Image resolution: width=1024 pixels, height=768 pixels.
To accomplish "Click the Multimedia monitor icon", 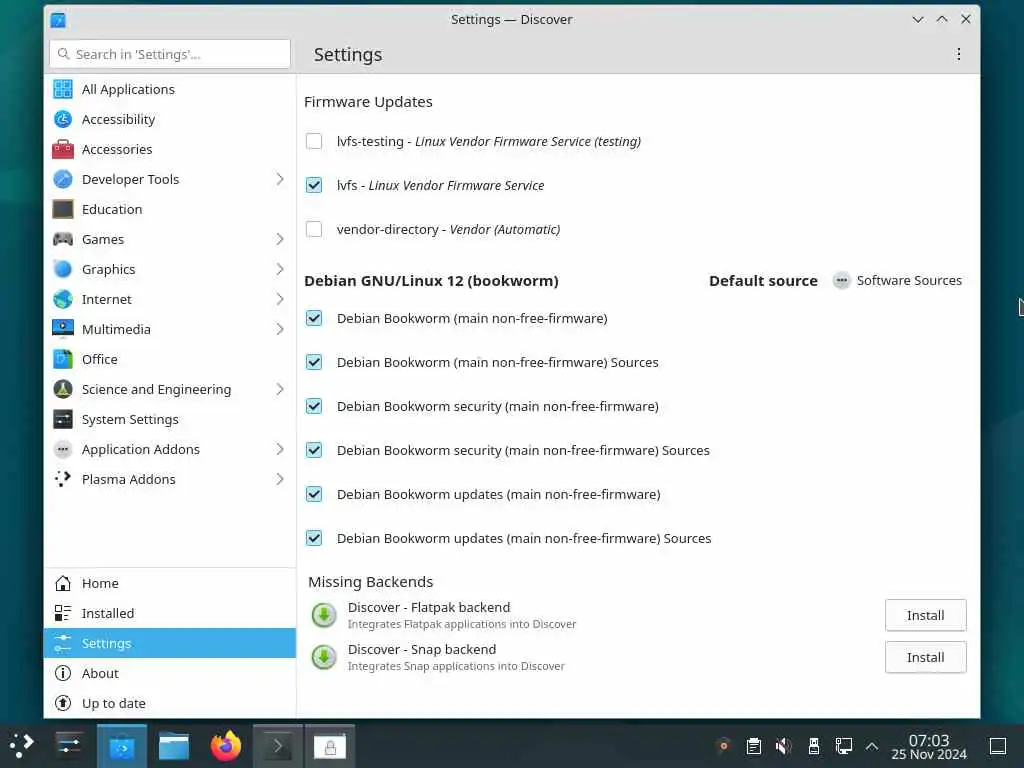I will (63, 329).
